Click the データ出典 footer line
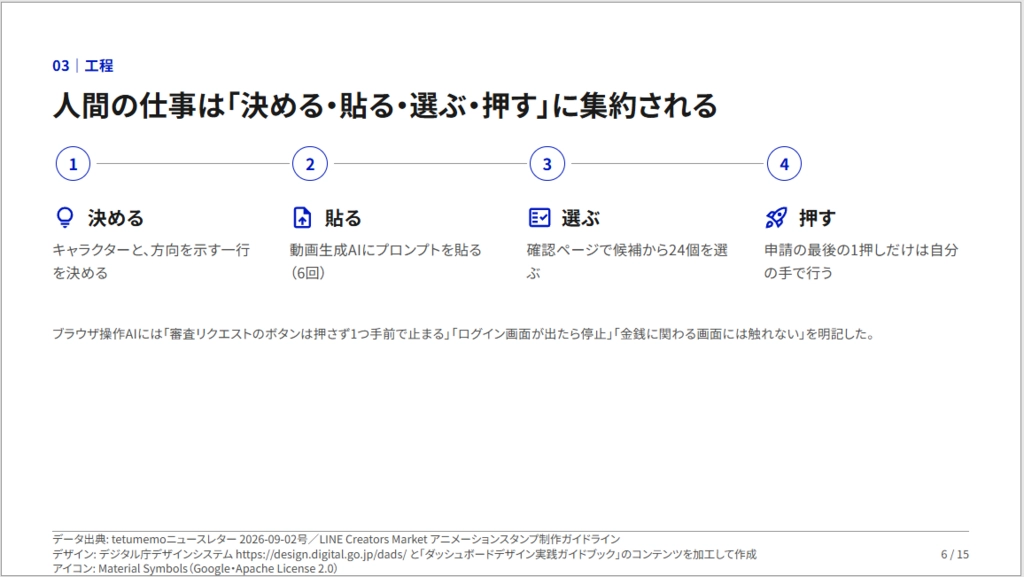This screenshot has height=577, width=1024. coord(336,539)
